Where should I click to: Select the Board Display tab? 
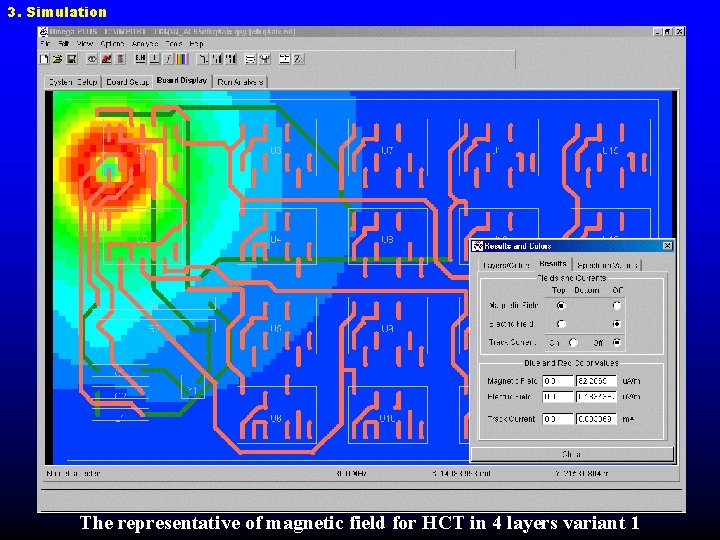pos(182,81)
